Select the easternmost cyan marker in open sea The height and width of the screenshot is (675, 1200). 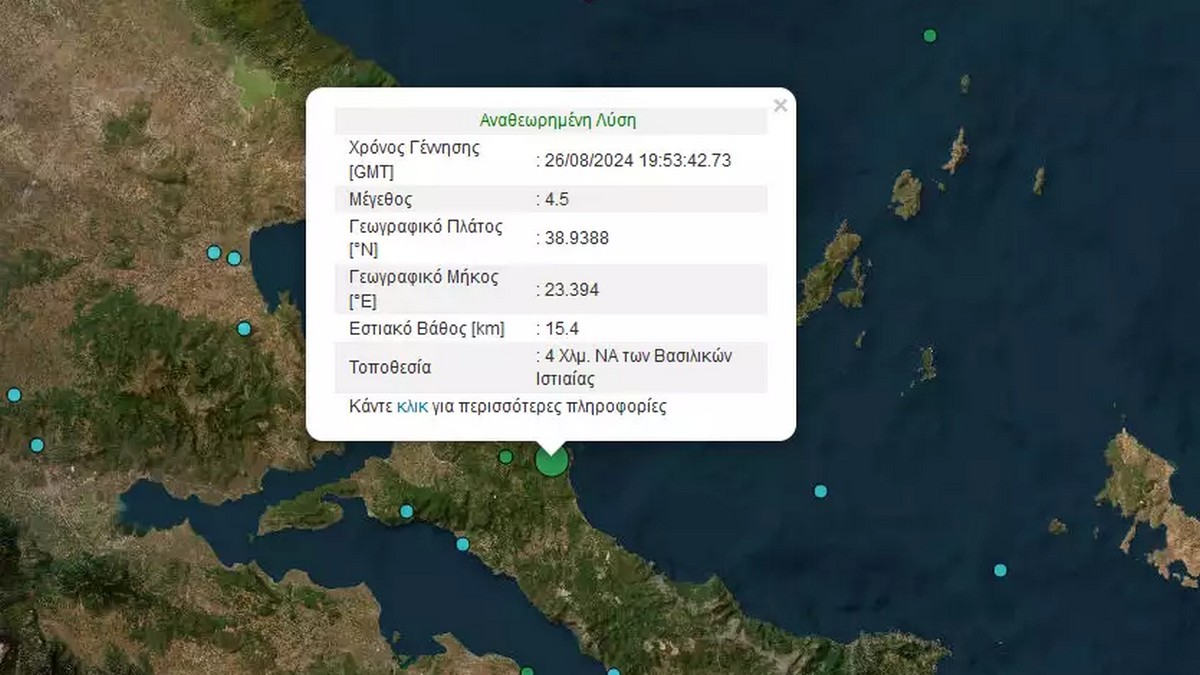click(x=1000, y=570)
